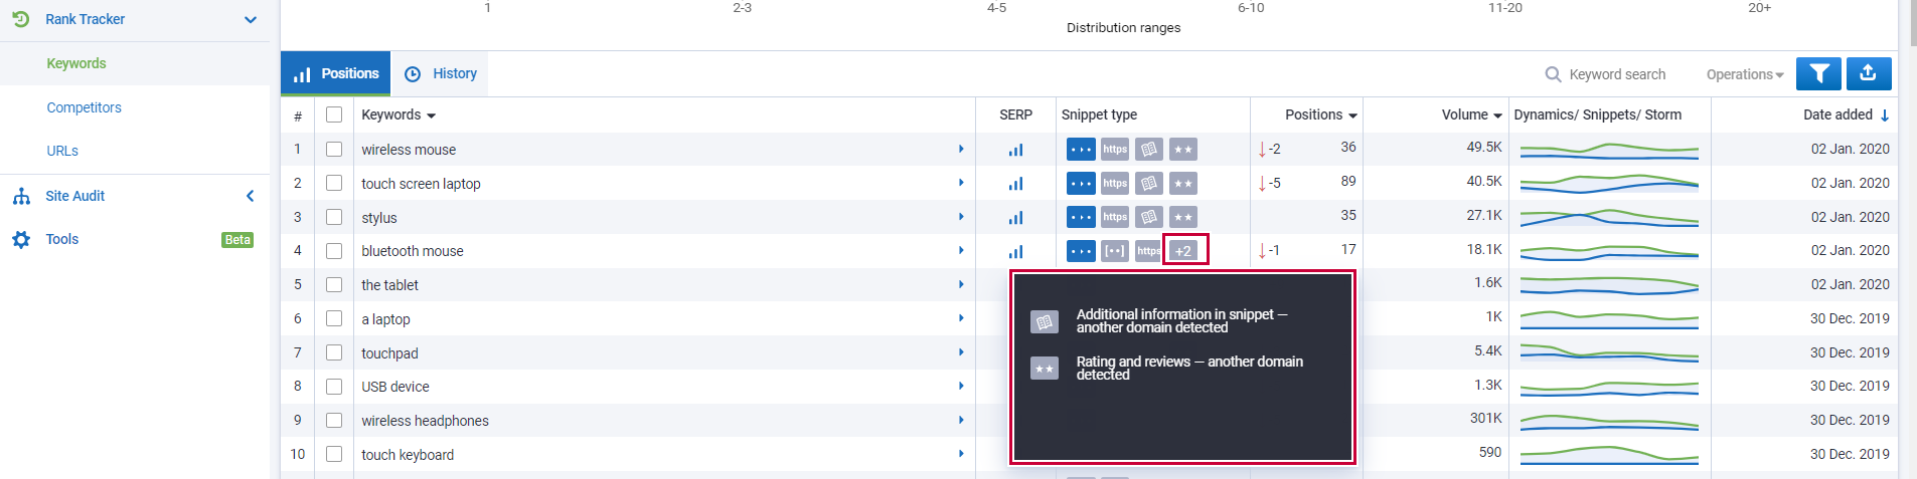Click the magnifier icon in keyword search

coord(1553,74)
